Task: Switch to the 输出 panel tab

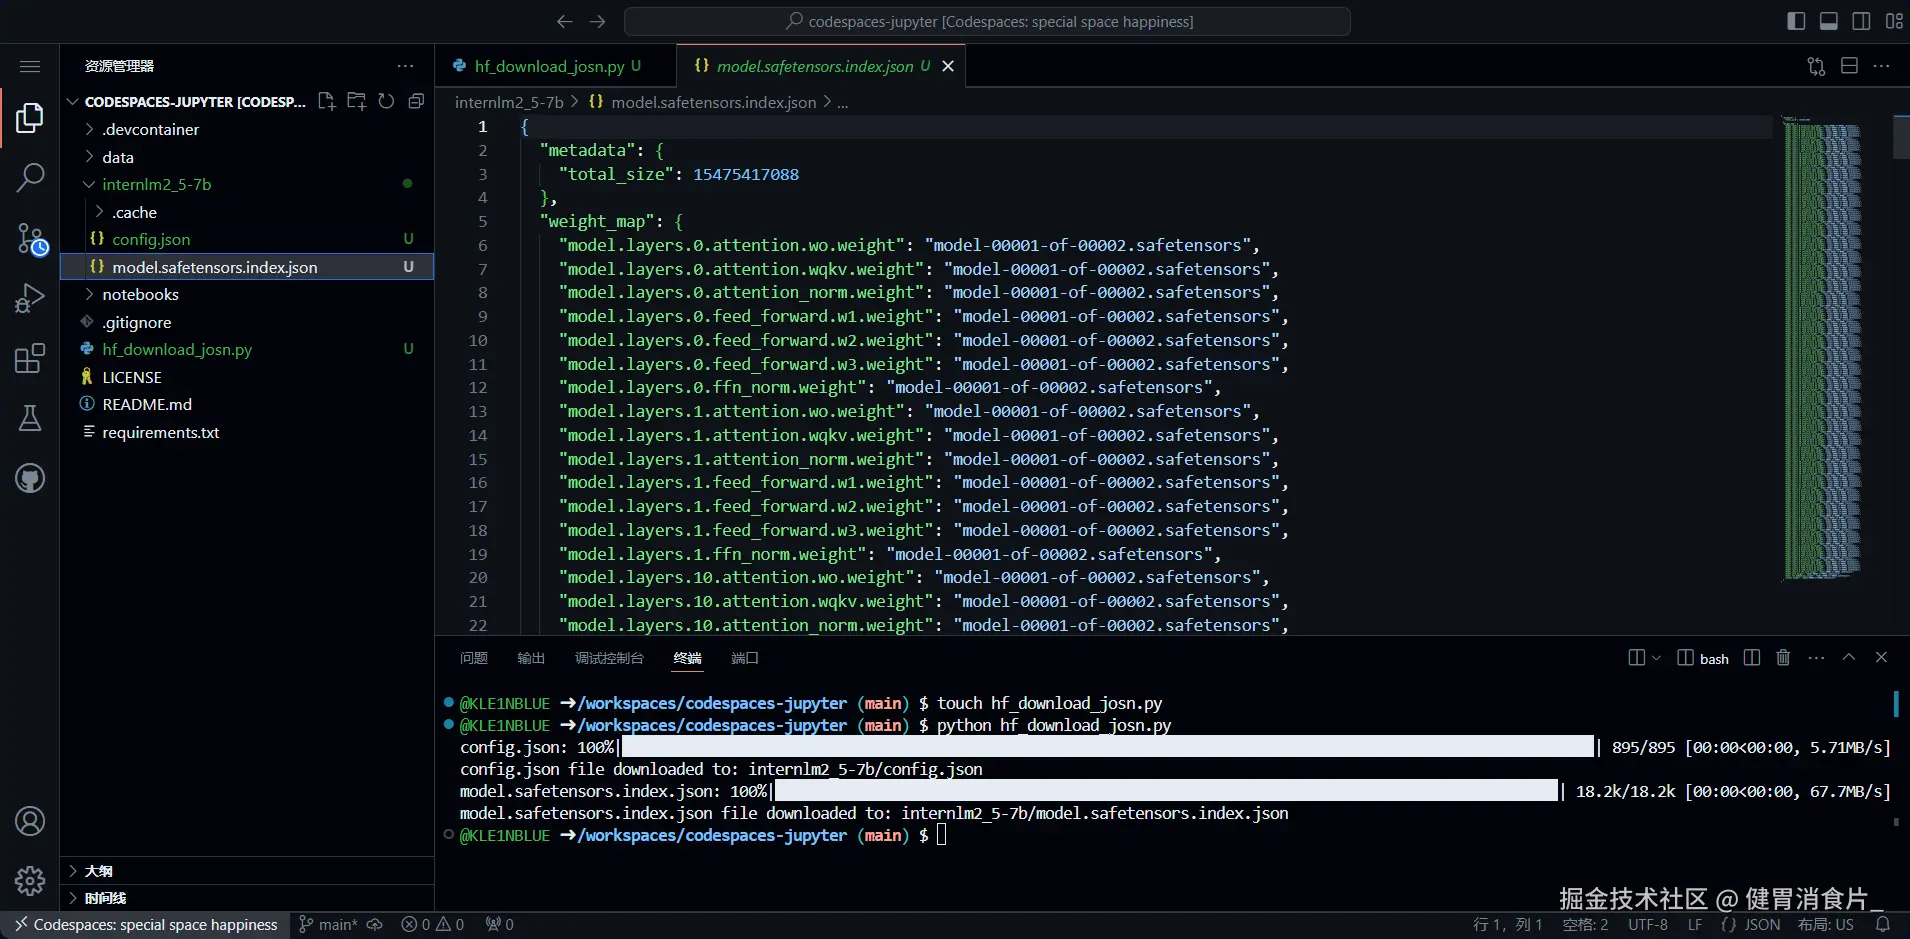Action: point(531,658)
